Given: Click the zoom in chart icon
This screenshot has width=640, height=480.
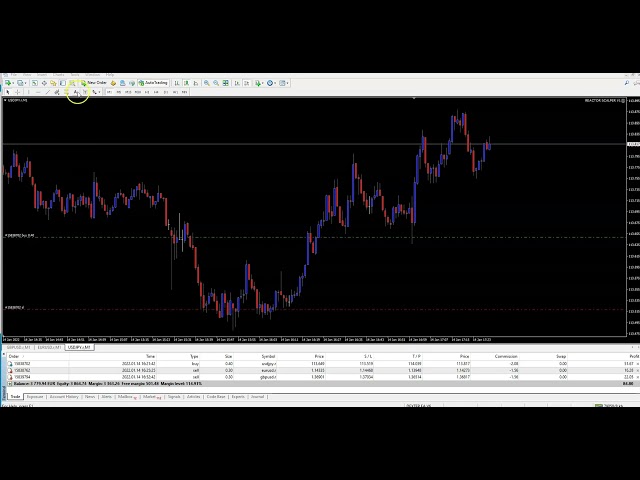Looking at the screenshot, I should (206, 83).
